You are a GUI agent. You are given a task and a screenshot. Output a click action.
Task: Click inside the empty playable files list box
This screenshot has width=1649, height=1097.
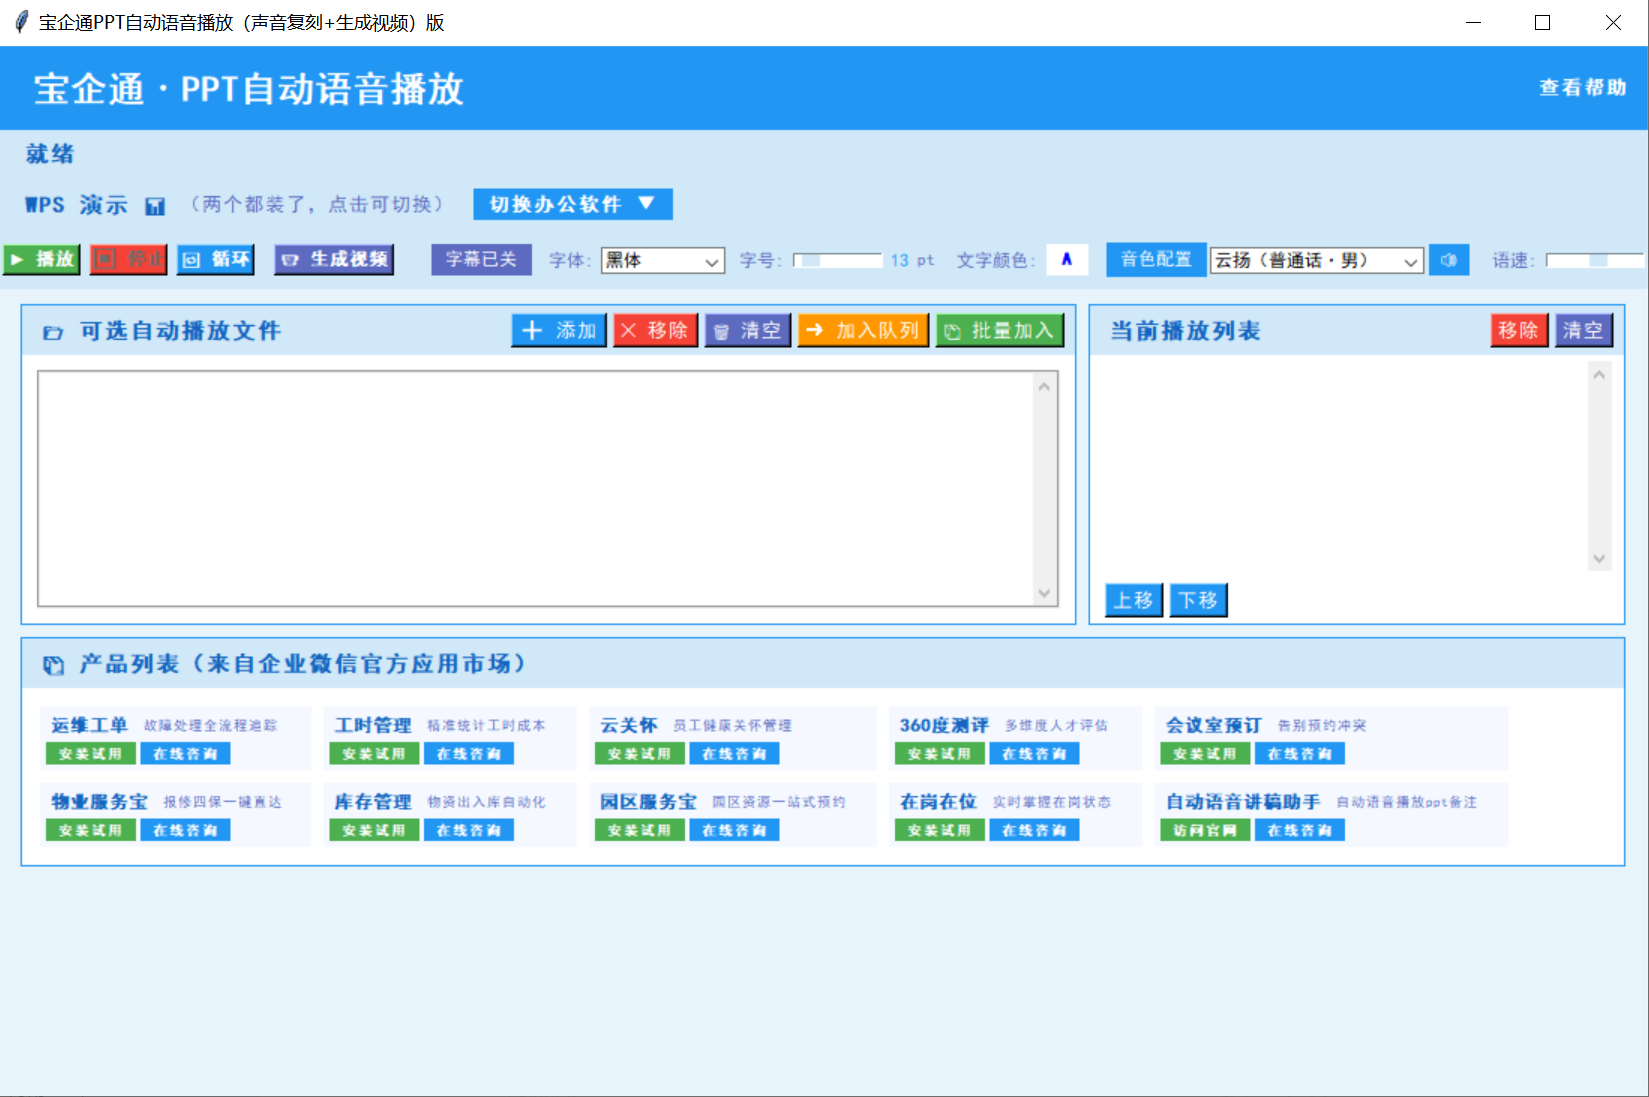[x=536, y=488]
